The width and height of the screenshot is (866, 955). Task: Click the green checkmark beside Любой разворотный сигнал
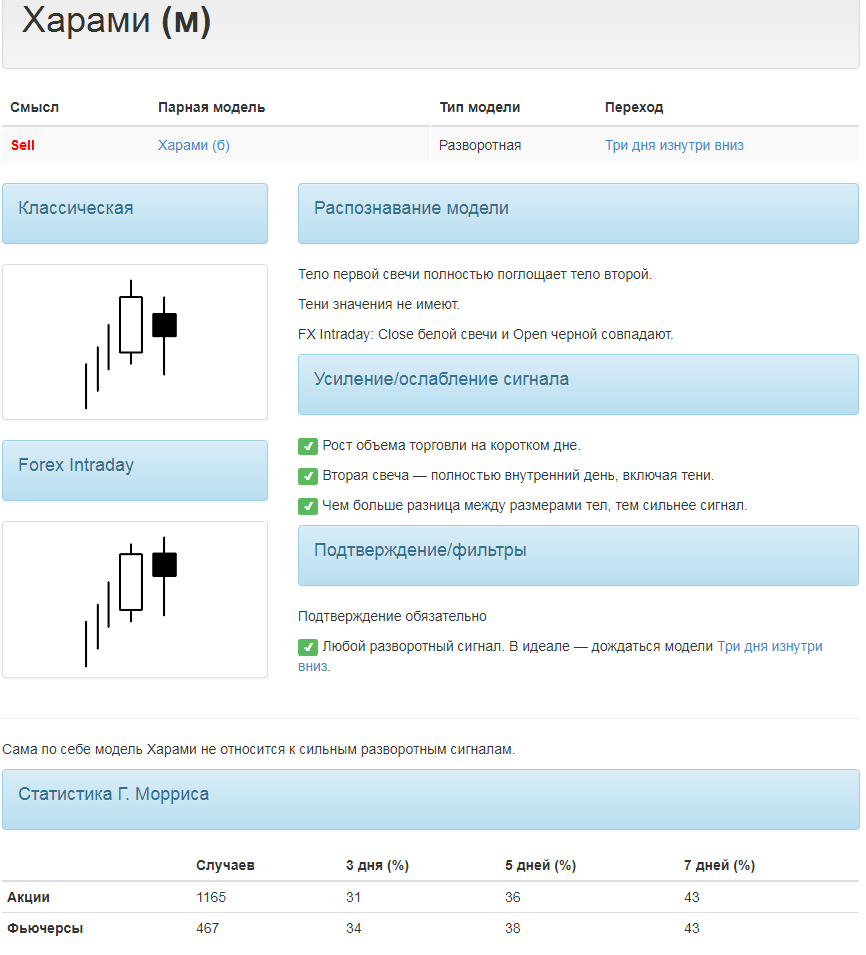tap(308, 647)
